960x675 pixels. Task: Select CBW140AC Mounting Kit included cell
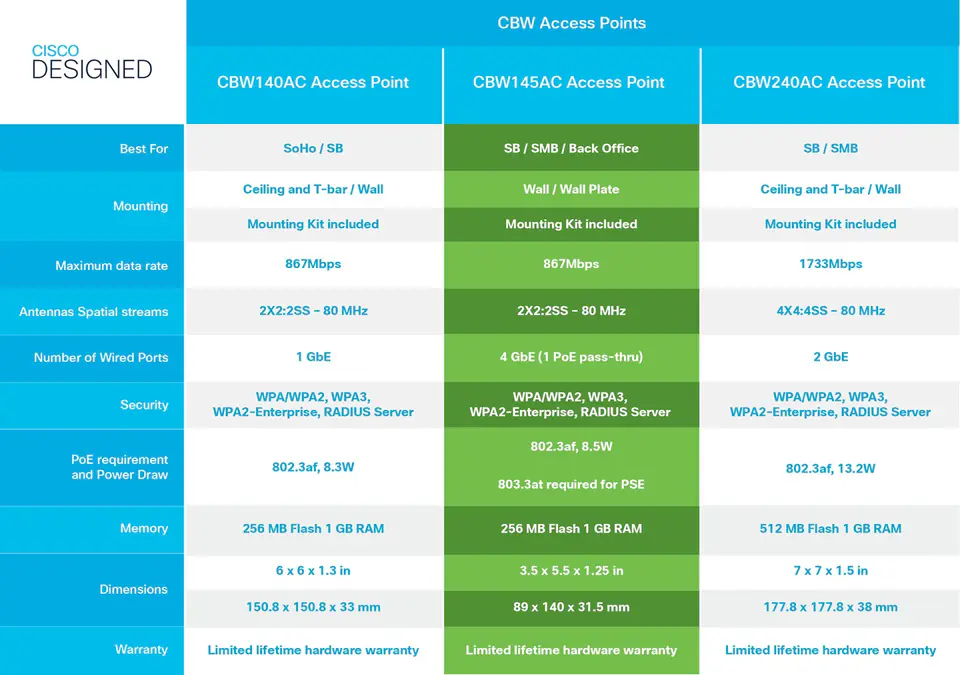click(313, 224)
